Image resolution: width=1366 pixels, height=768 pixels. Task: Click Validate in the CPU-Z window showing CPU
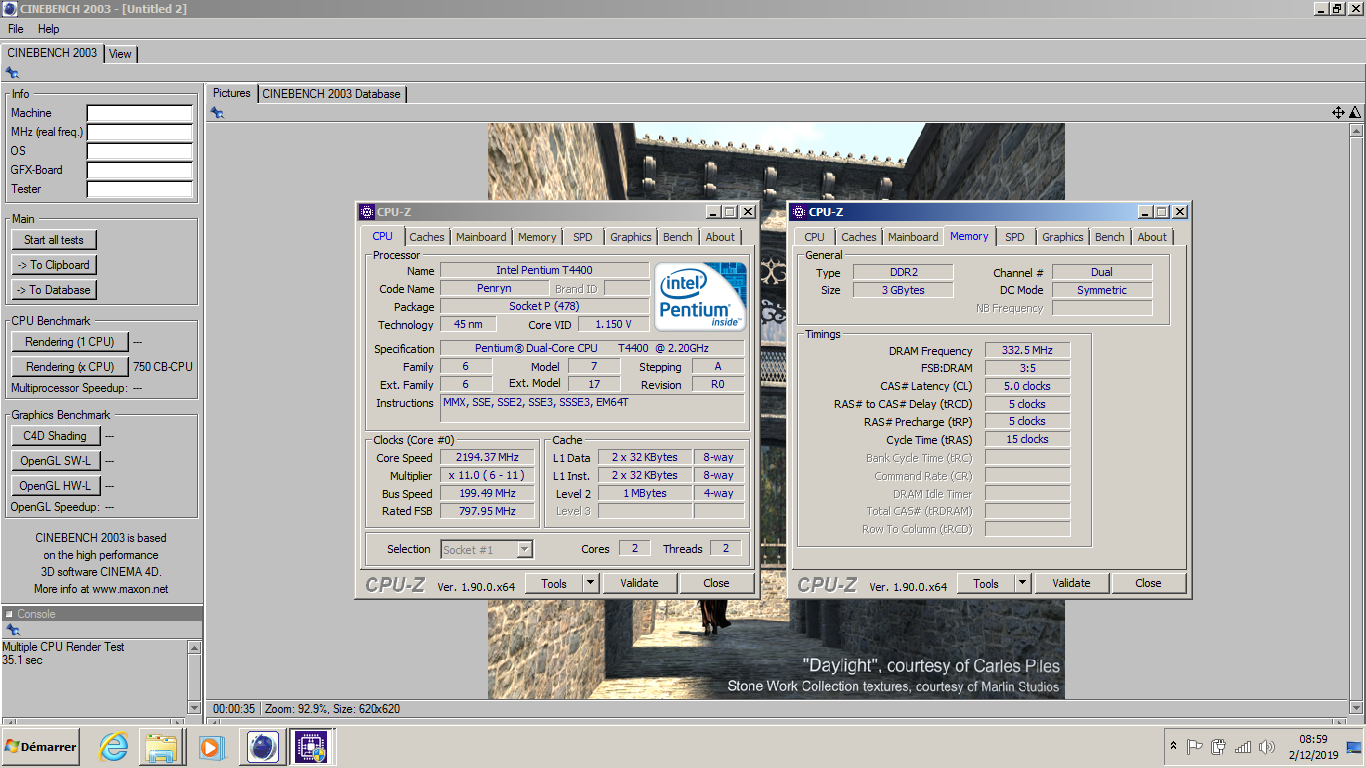click(x=639, y=583)
